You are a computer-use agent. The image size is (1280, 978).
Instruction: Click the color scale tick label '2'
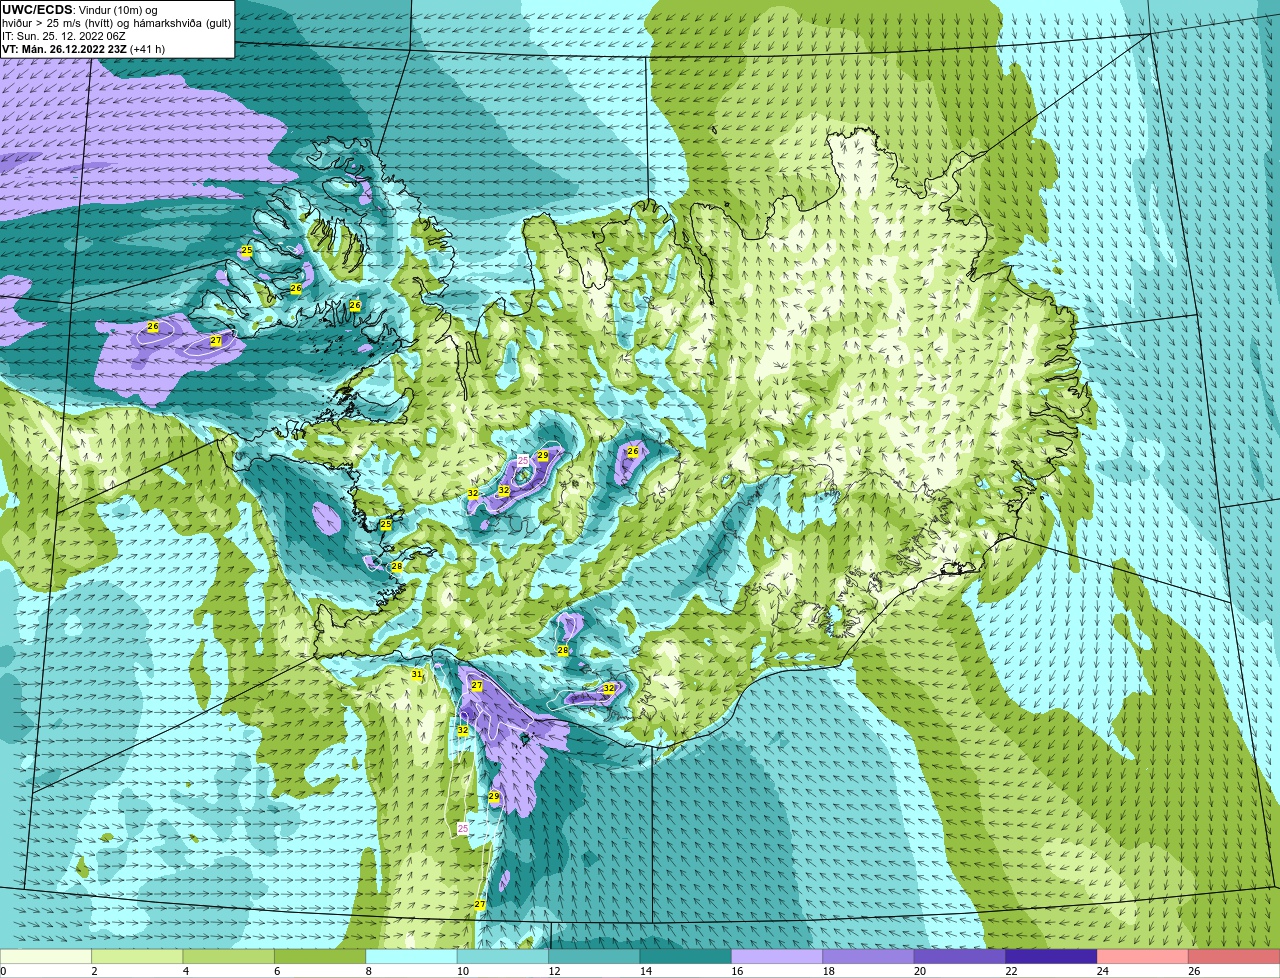click(x=94, y=971)
